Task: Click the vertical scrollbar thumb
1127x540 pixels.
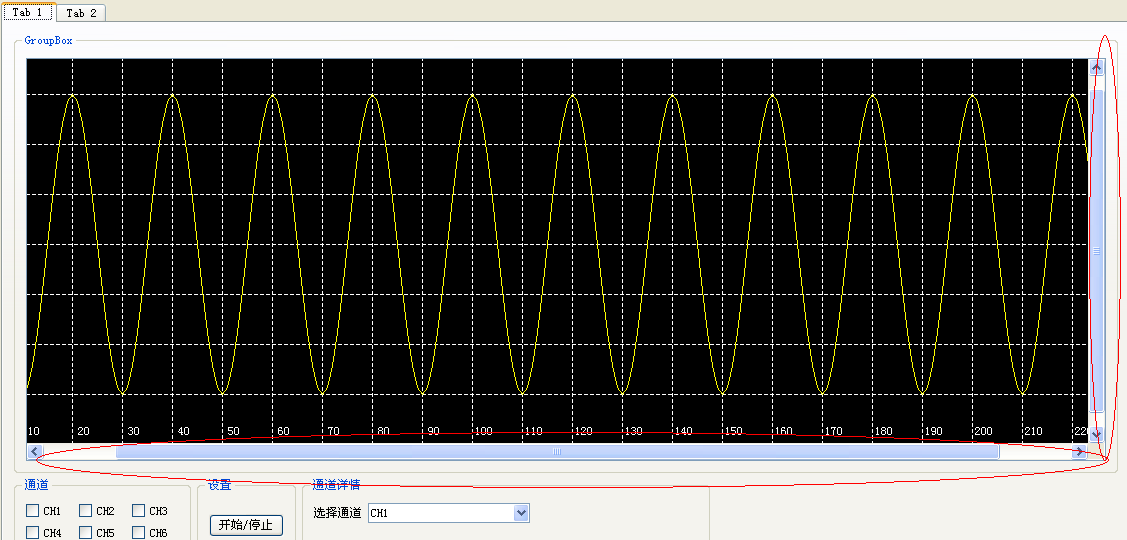Action: [1096, 250]
